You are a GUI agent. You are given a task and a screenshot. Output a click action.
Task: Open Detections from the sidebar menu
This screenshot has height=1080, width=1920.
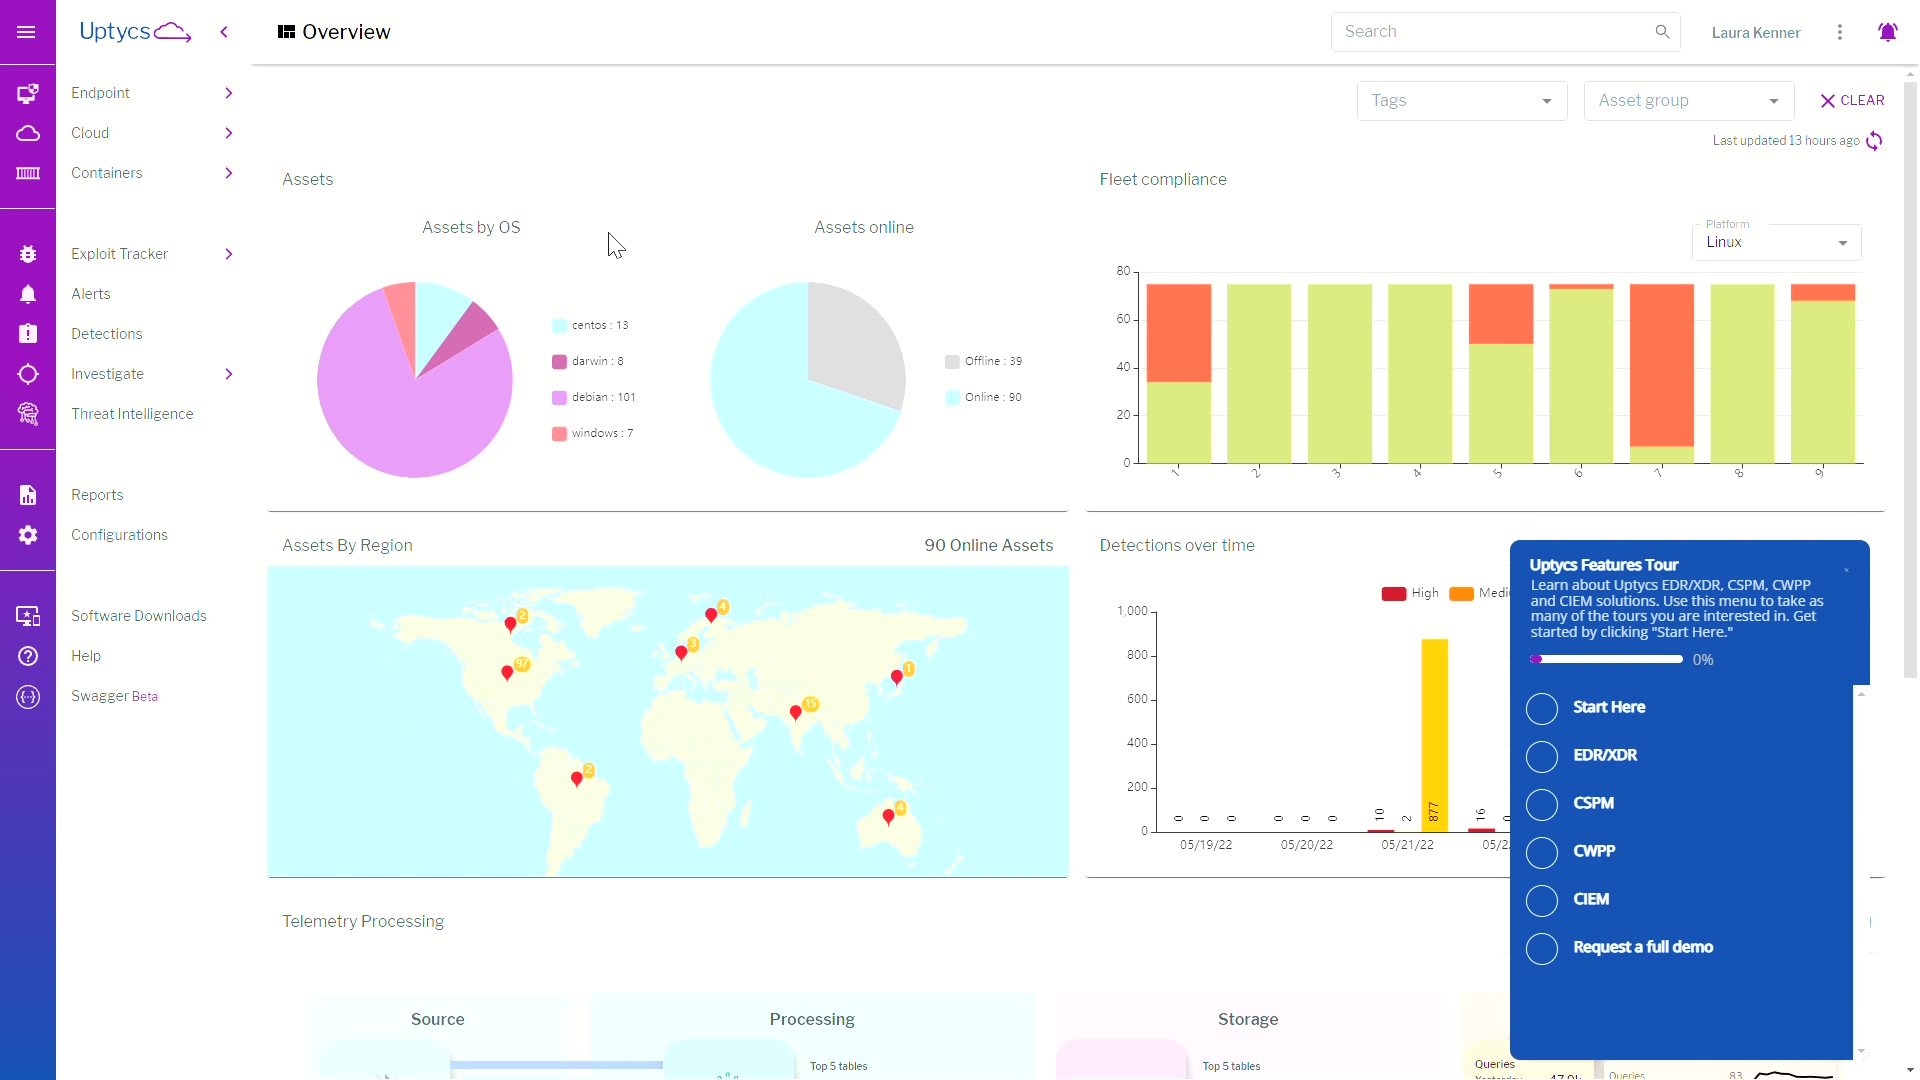pyautogui.click(x=107, y=334)
